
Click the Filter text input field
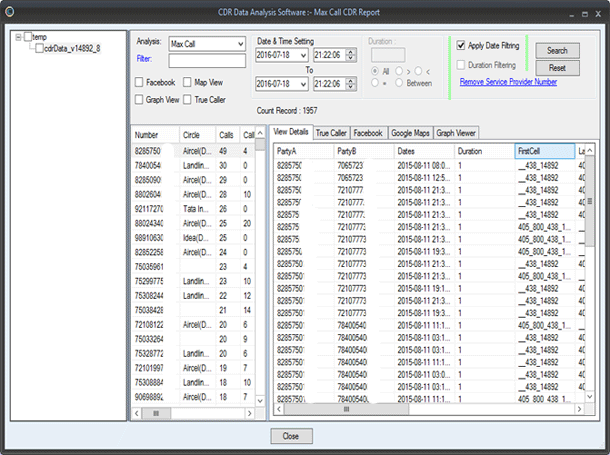[x=206, y=60]
